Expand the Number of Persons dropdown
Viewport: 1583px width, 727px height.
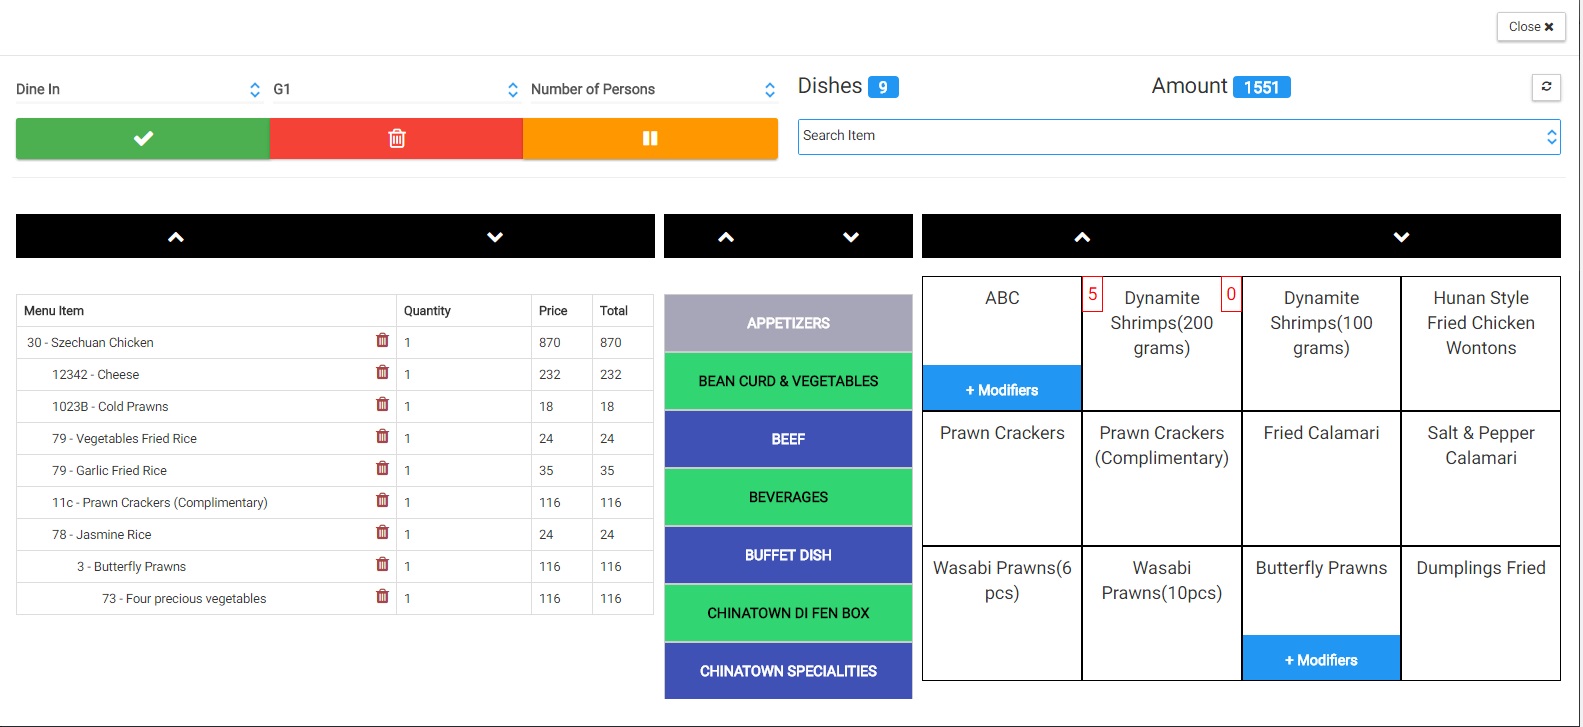652,89
